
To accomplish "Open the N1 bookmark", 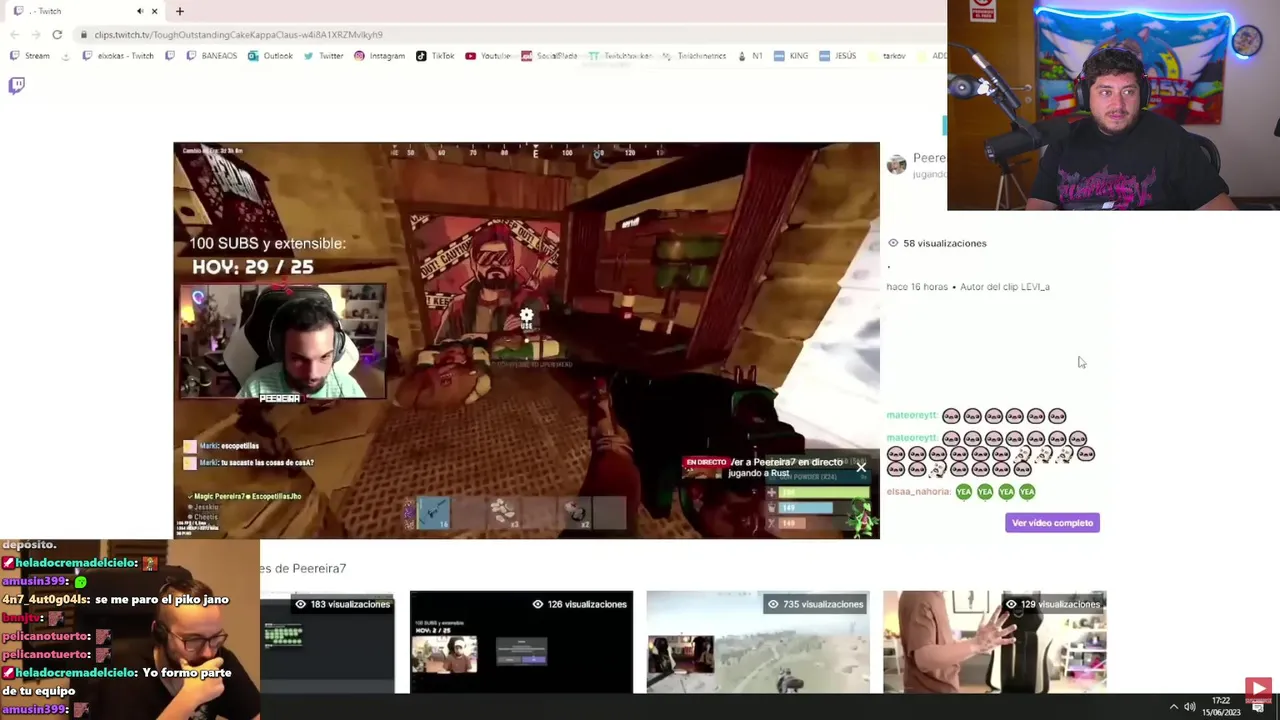I will point(750,56).
